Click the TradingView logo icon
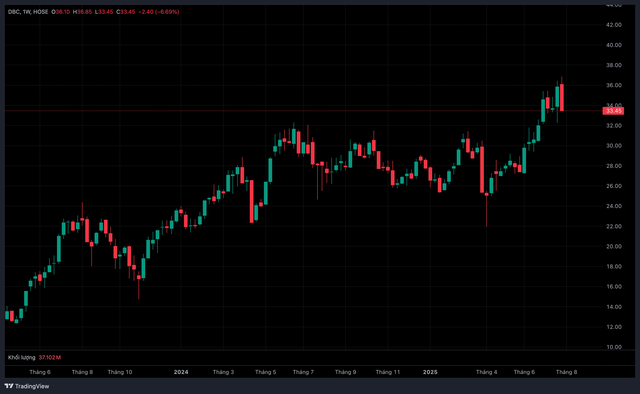Screen dimensions: 640x394 point(9,386)
